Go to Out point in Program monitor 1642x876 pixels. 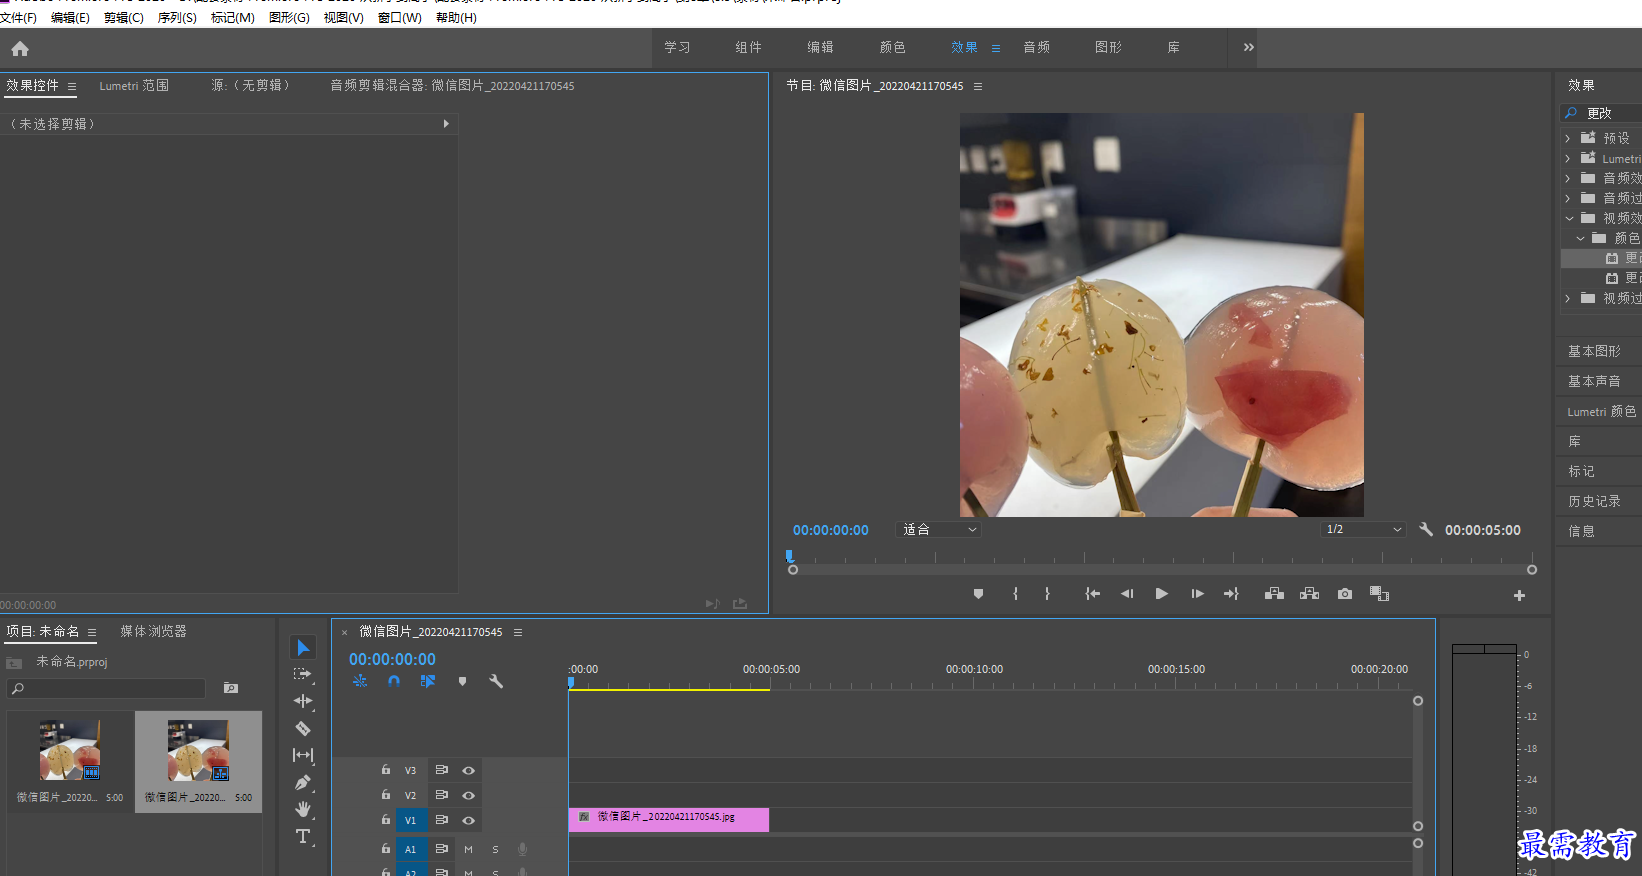1231,594
